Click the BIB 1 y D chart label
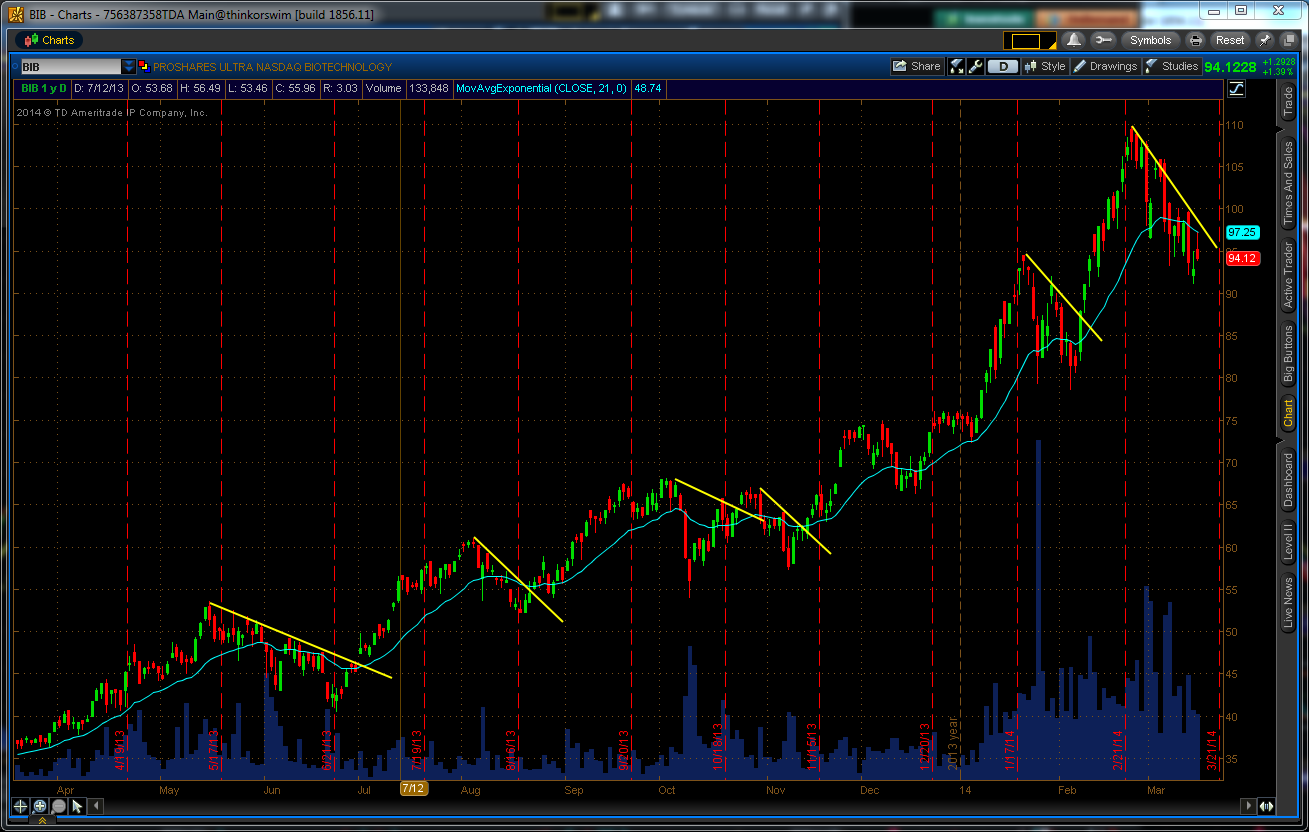This screenshot has width=1309, height=832. pos(43,88)
